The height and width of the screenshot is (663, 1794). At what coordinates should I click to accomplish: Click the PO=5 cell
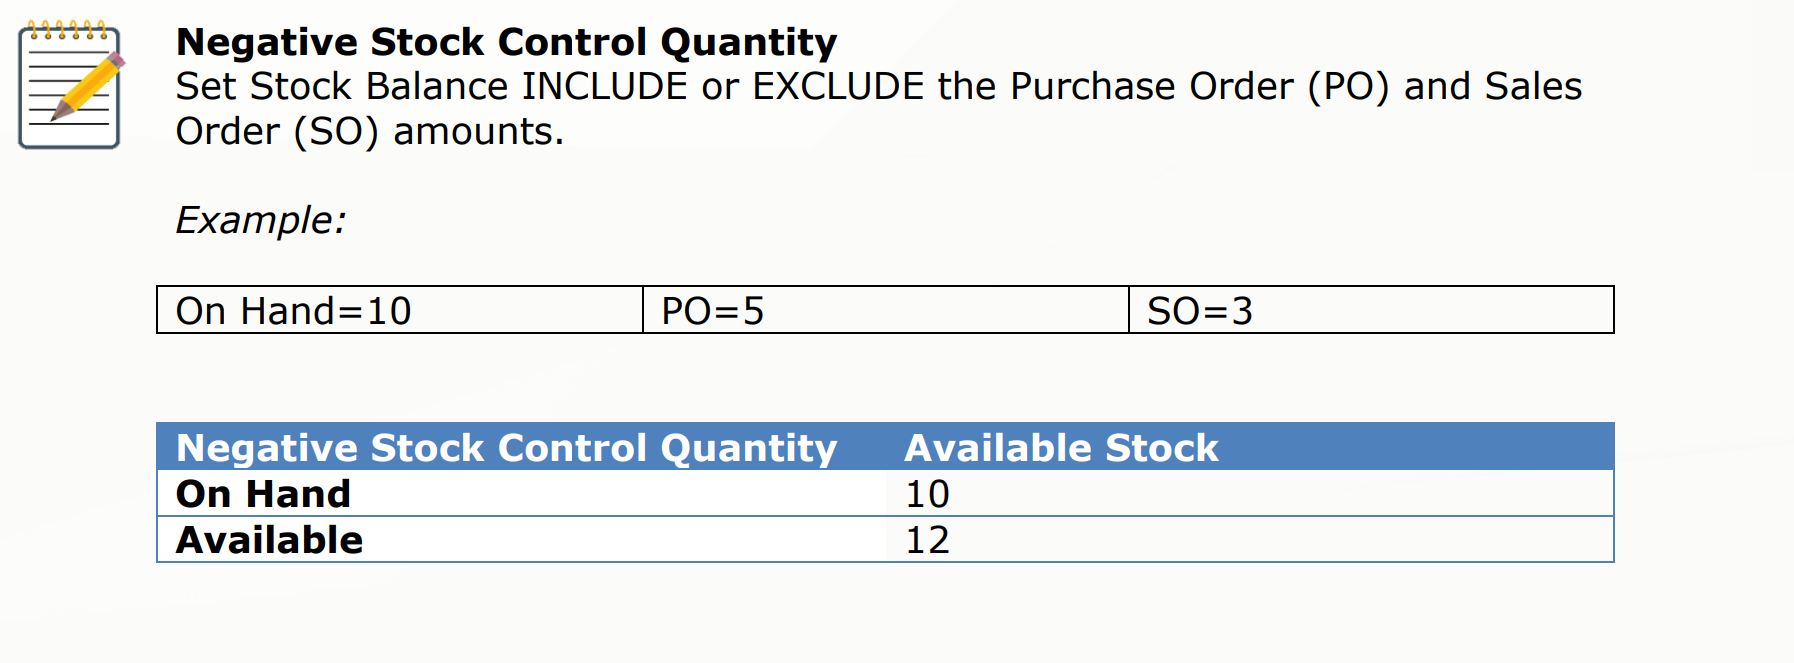[x=886, y=310]
